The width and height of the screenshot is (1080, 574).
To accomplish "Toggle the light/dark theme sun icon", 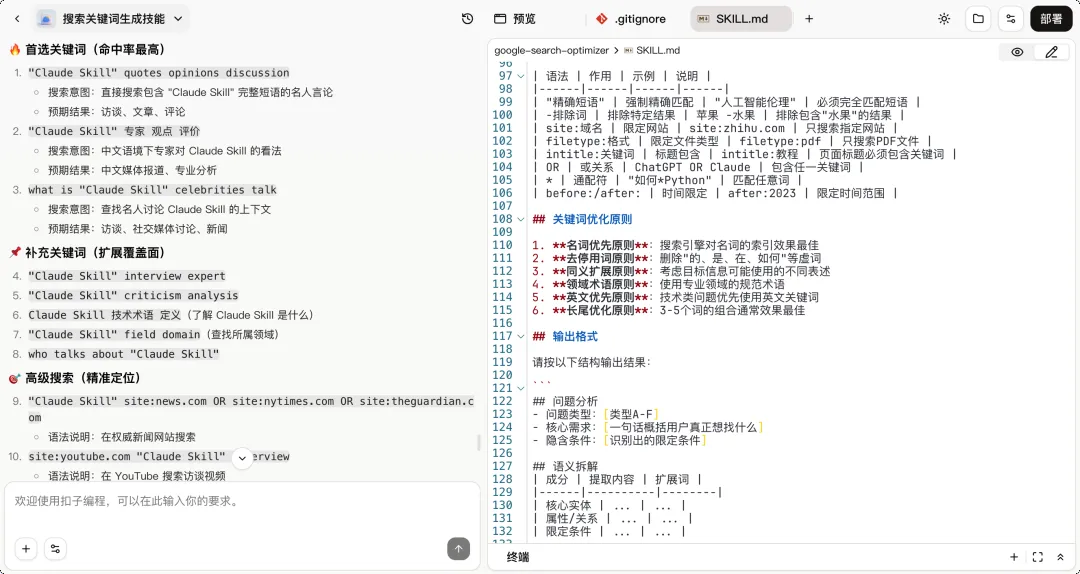I will 944,19.
